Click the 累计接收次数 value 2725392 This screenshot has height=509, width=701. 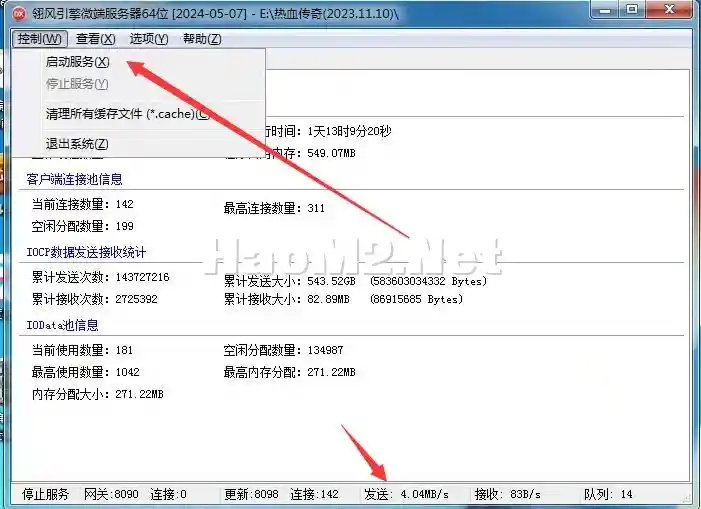[x=136, y=299]
